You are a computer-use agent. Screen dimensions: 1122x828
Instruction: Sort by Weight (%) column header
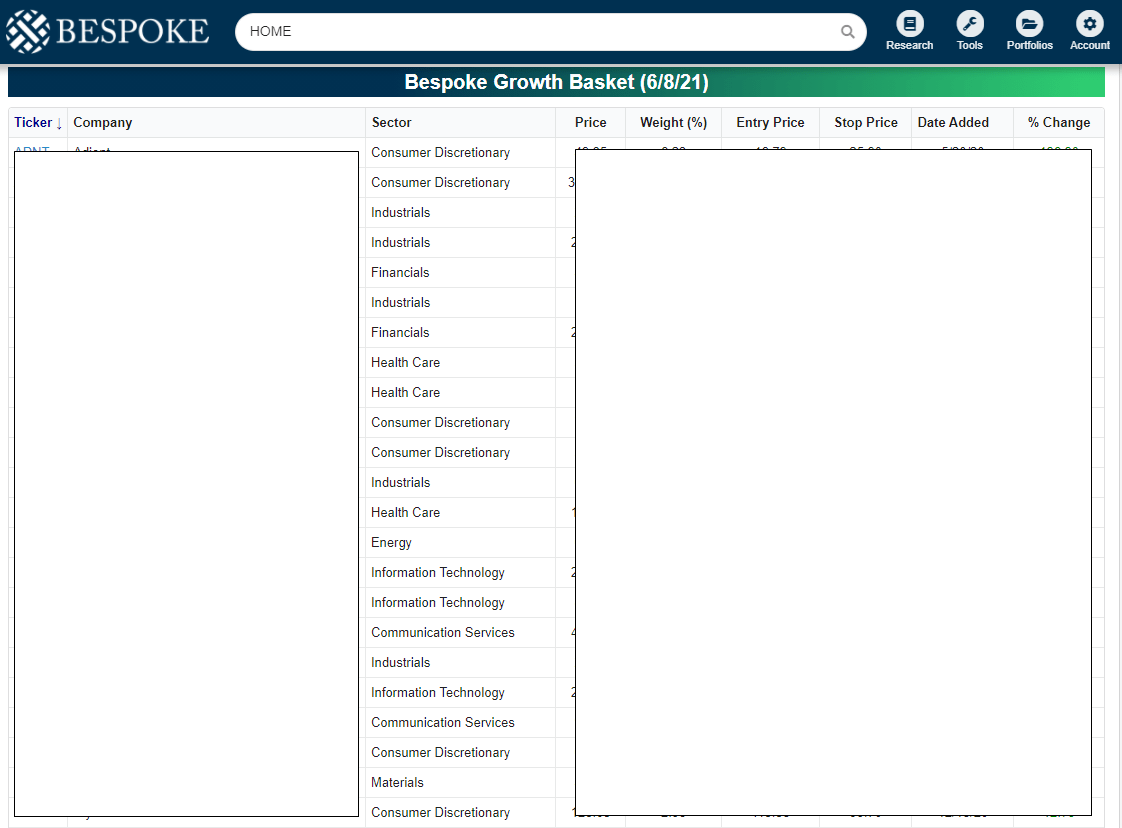[x=673, y=122]
